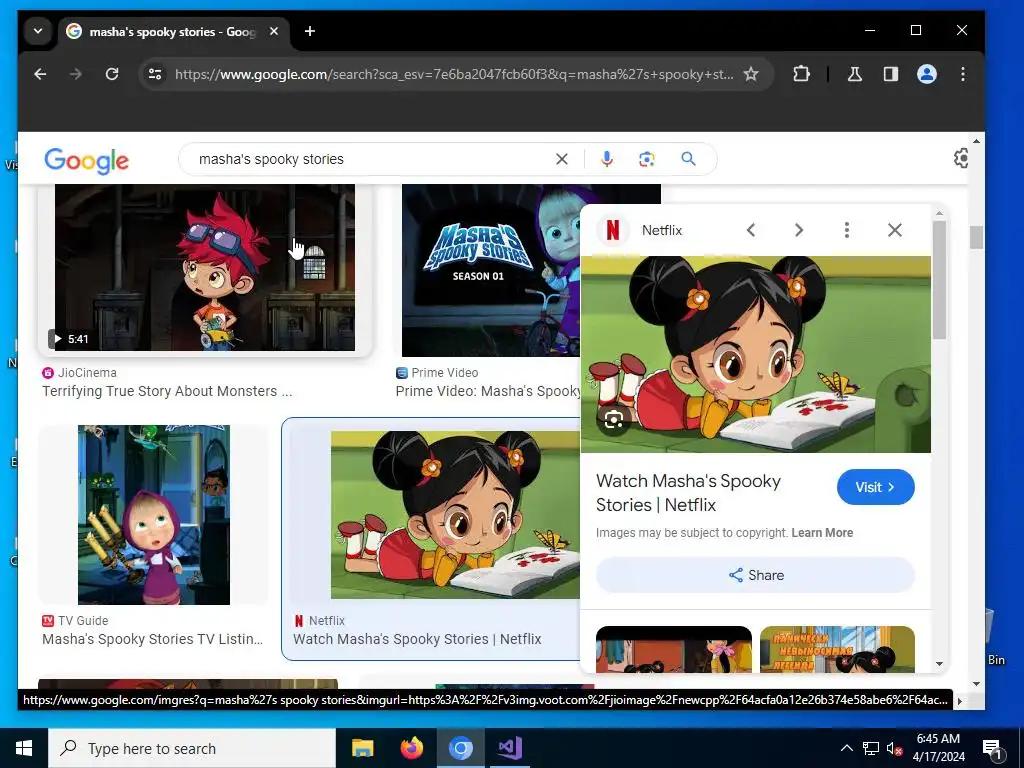
Task: Open the TV Guide Masha image thumbnail
Action: pos(153,515)
